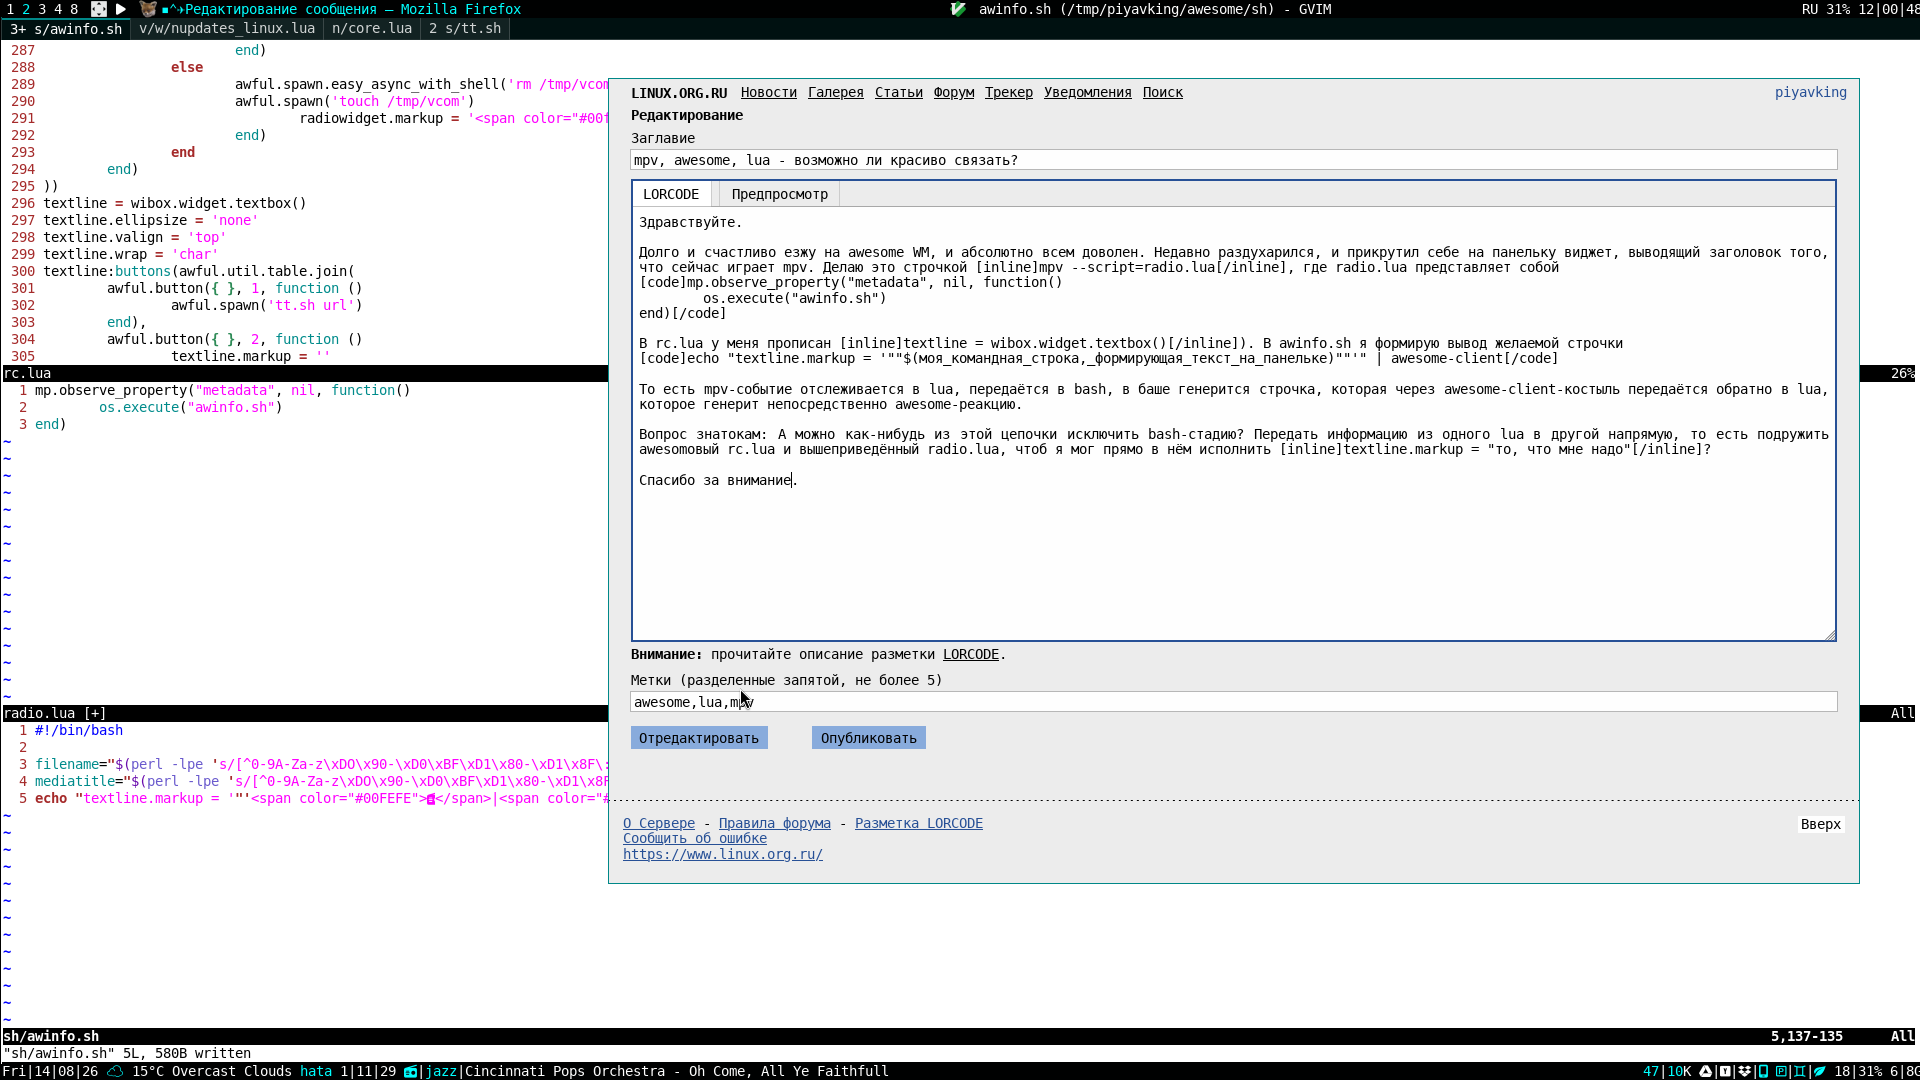Click the RU keyboard layout indicator
Screen dimensions: 1920x1080
(1810, 9)
